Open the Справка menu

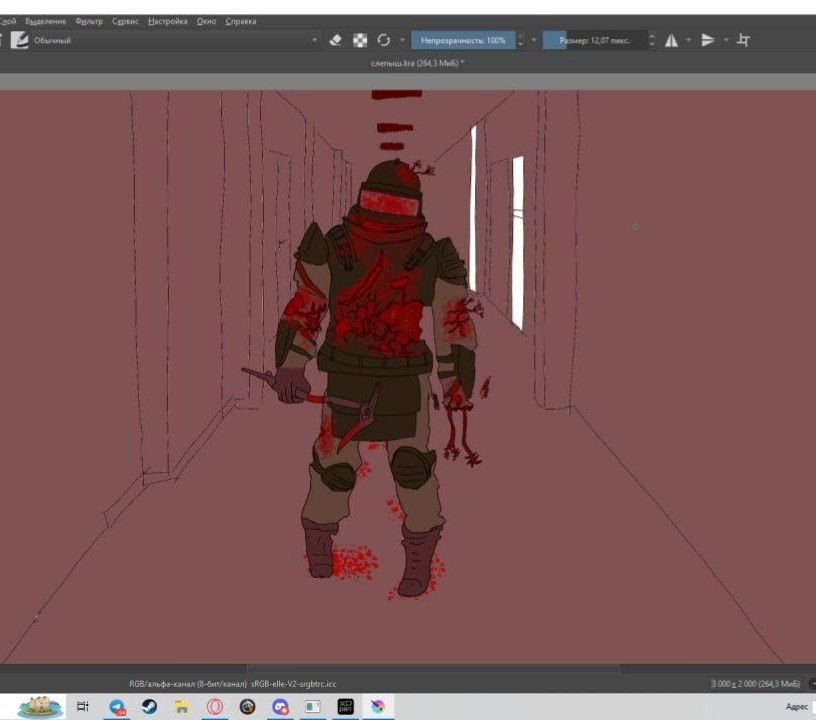coord(241,21)
